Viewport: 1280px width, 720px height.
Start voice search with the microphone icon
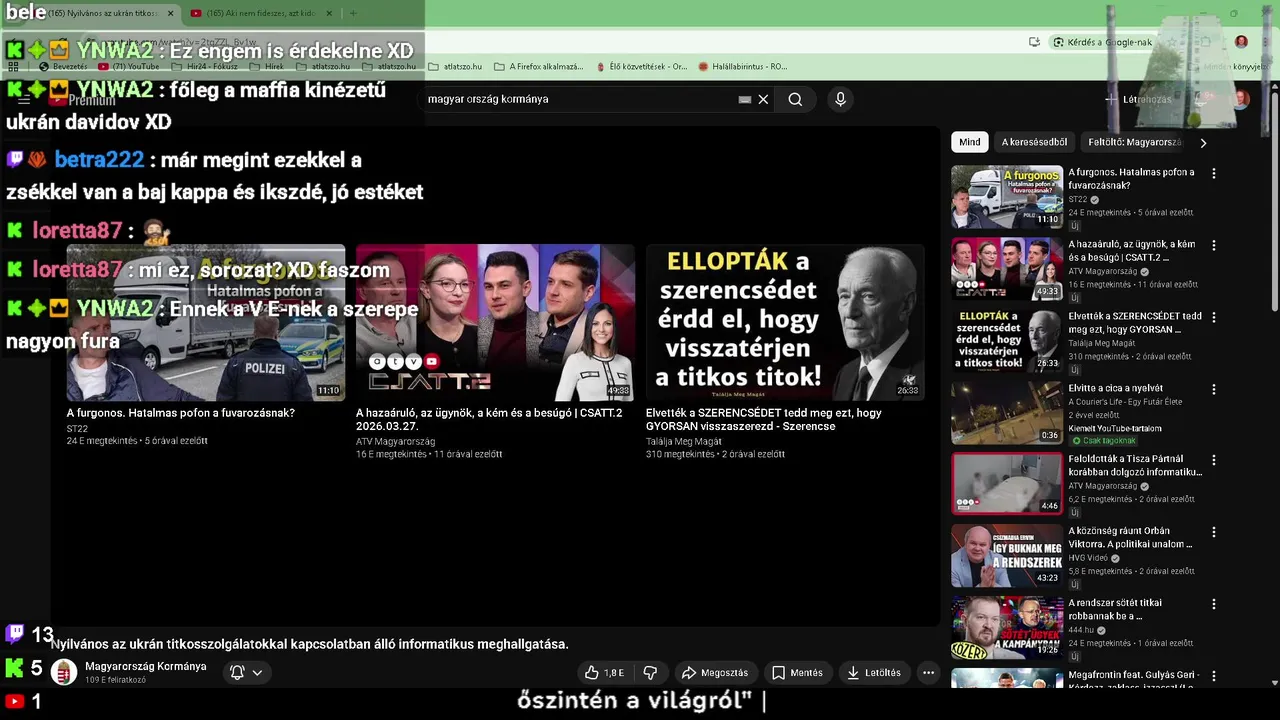[x=840, y=99]
